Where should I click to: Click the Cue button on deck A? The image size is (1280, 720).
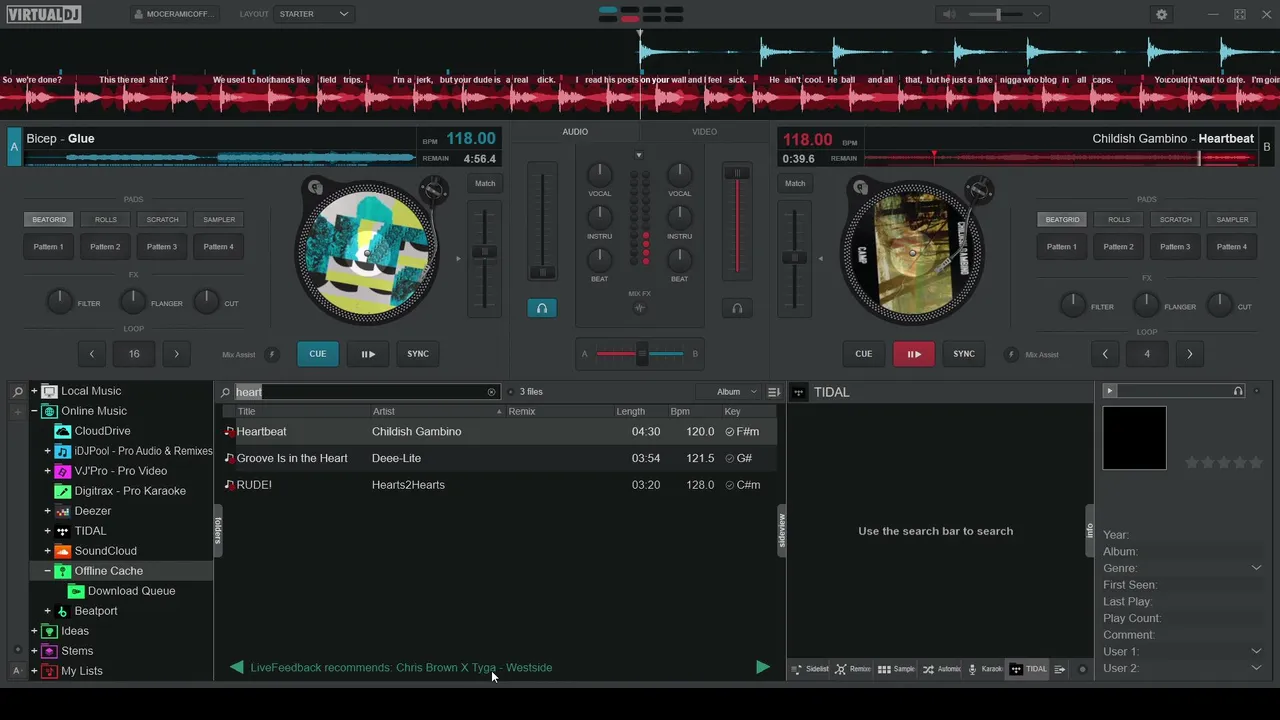[318, 354]
